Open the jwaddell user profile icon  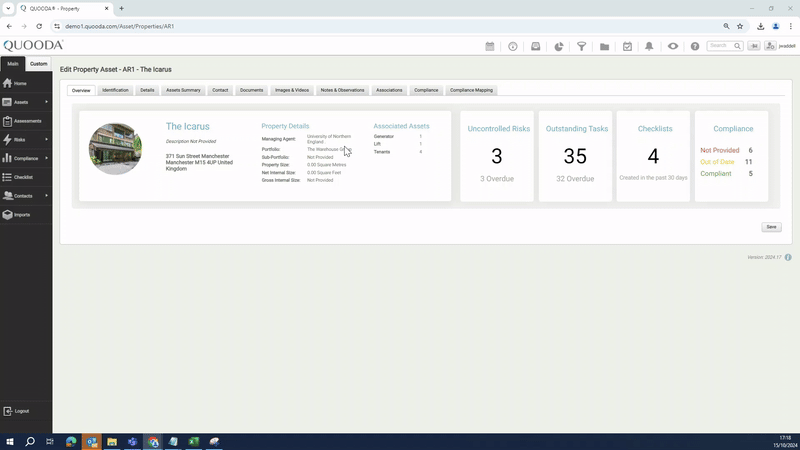click(769, 46)
